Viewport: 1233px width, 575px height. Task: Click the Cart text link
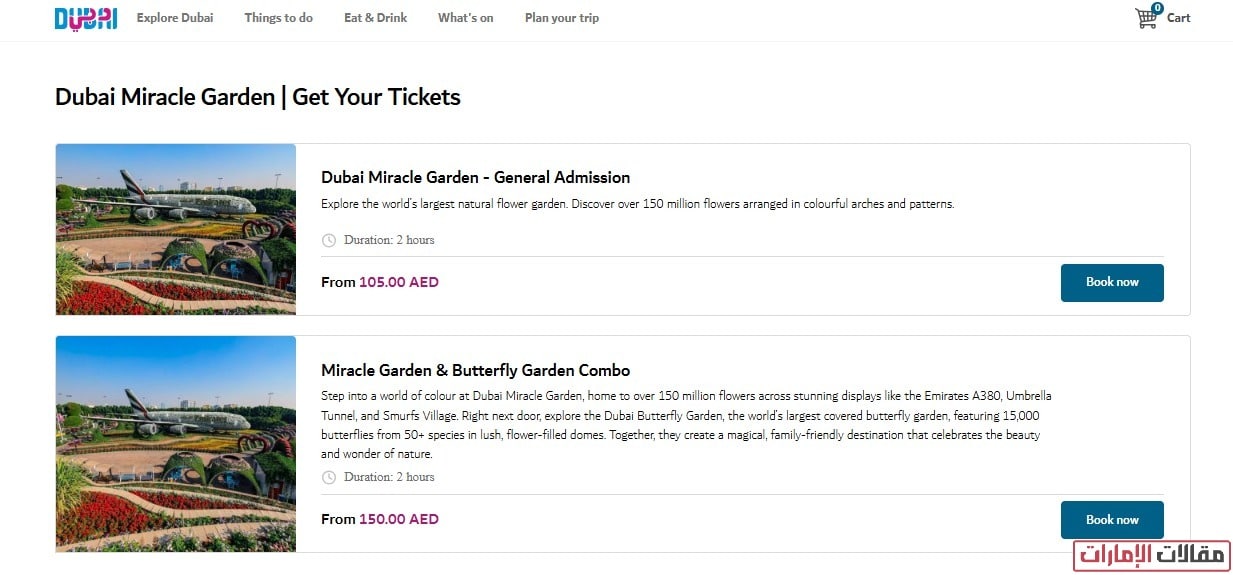click(x=1179, y=18)
